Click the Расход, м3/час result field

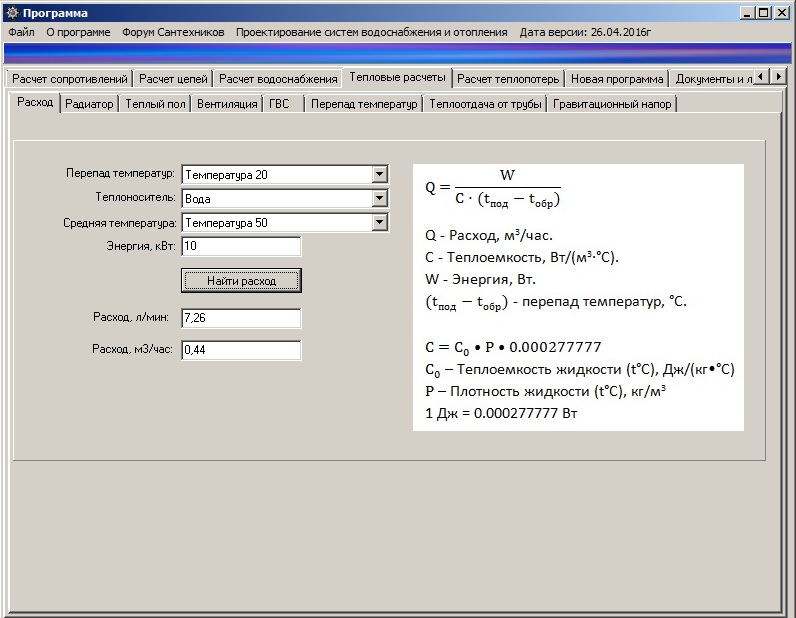click(x=241, y=350)
